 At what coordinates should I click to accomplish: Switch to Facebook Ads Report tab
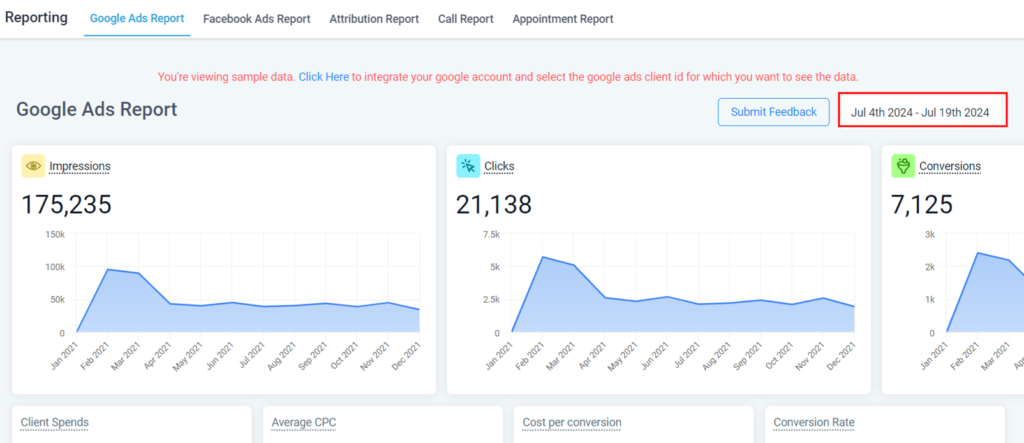click(256, 19)
